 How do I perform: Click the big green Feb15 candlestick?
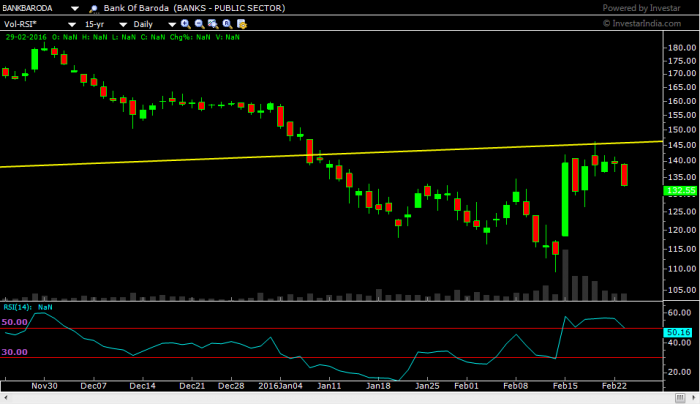click(565, 199)
